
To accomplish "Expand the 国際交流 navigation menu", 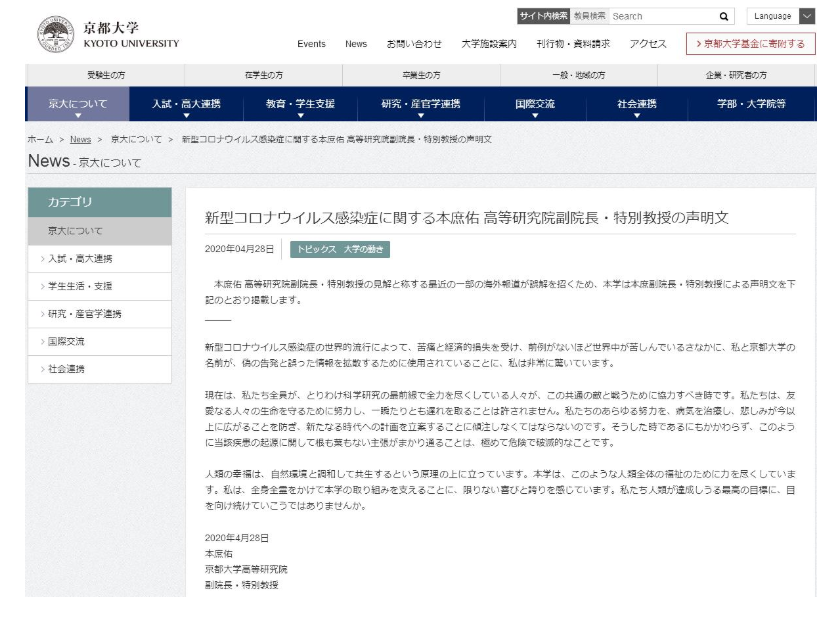I will point(536,106).
